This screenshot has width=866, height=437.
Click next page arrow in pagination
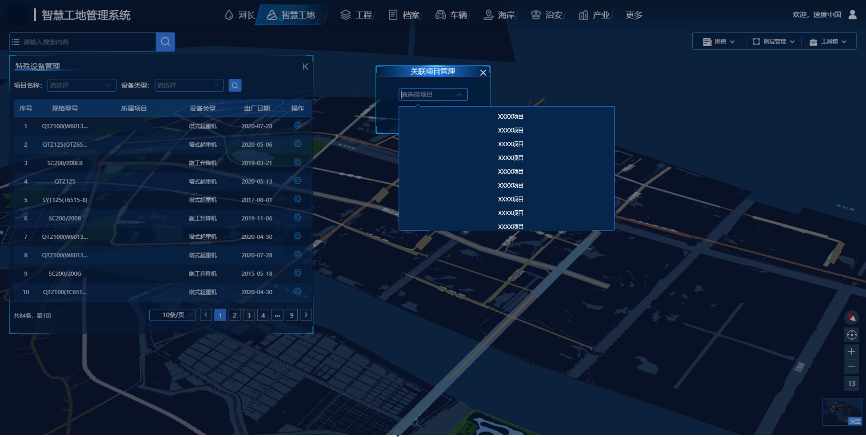point(306,315)
